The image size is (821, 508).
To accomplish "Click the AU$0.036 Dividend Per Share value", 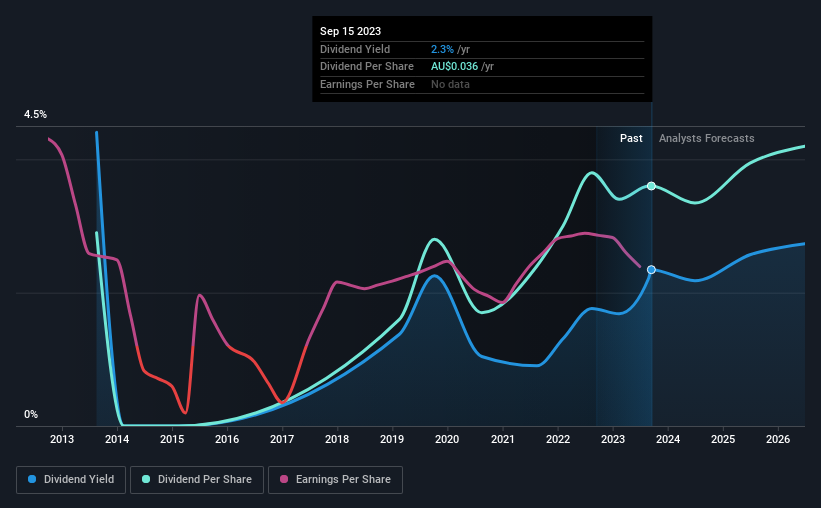I will pos(454,67).
